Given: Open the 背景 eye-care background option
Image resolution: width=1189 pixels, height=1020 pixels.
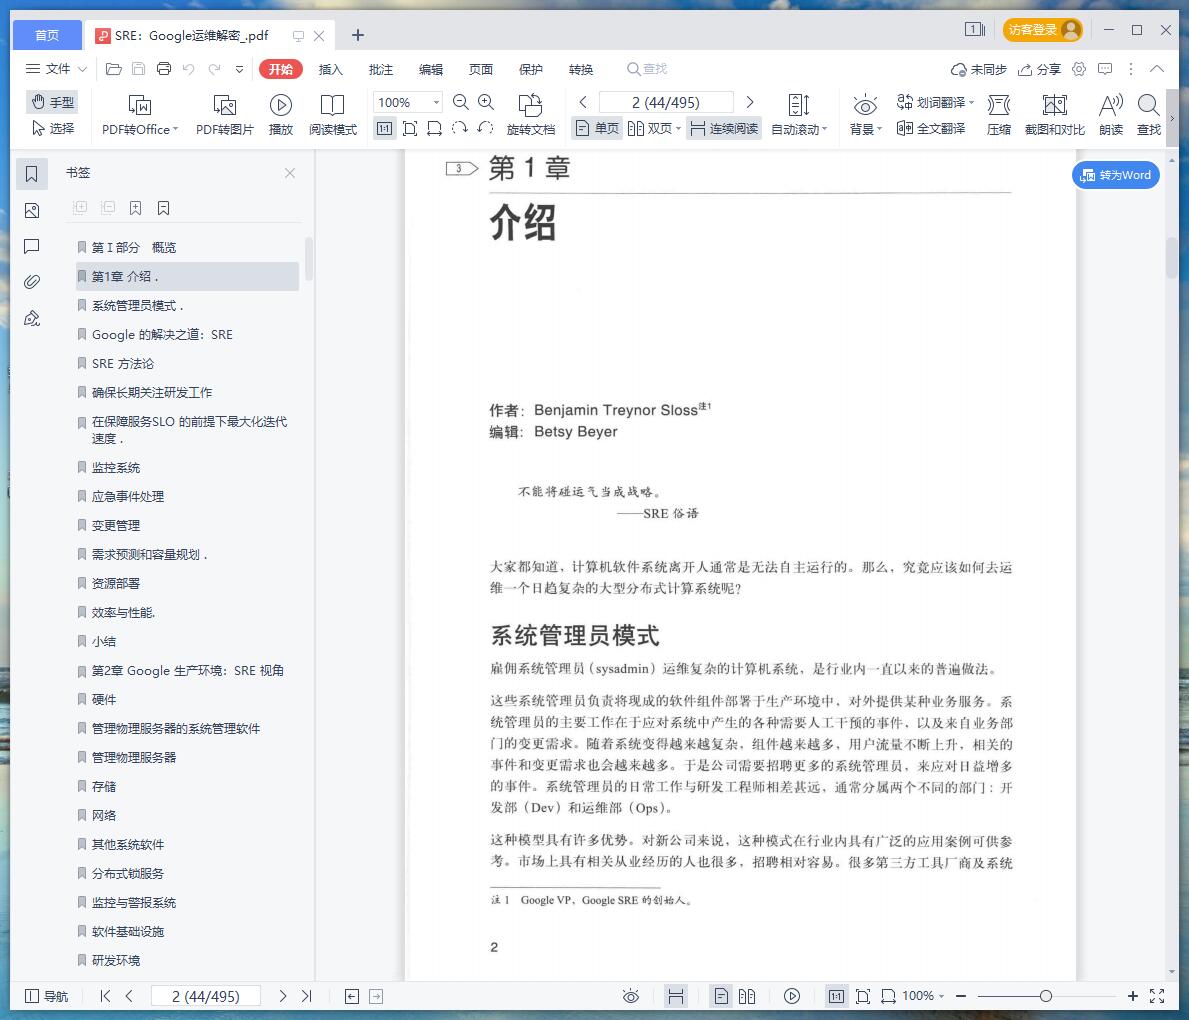Looking at the screenshot, I should (864, 115).
